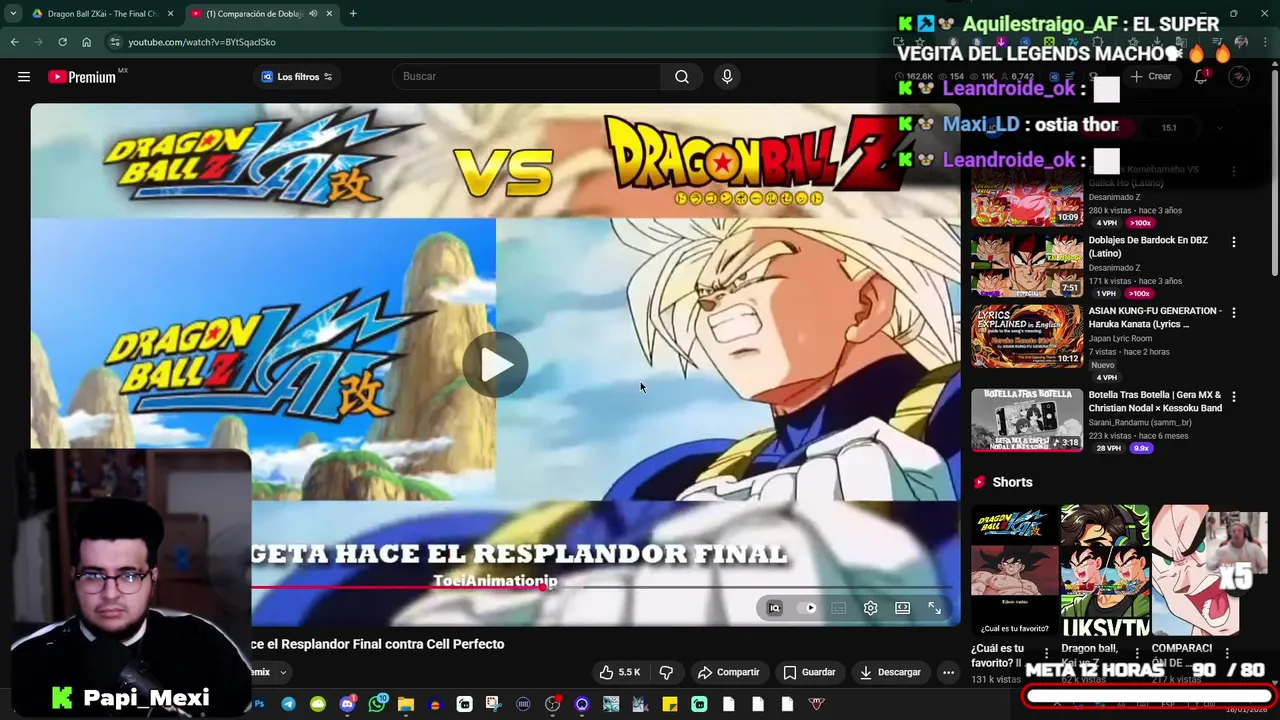The width and height of the screenshot is (1280, 720).
Task: Open OBS Studio from the taskbar
Action: [551, 704]
